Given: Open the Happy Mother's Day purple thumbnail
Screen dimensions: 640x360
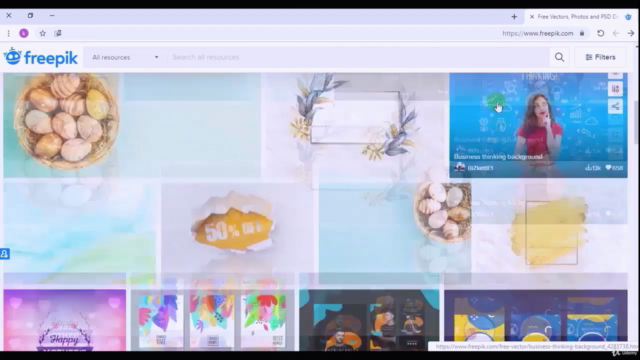Looking at the screenshot, I should 64,320.
